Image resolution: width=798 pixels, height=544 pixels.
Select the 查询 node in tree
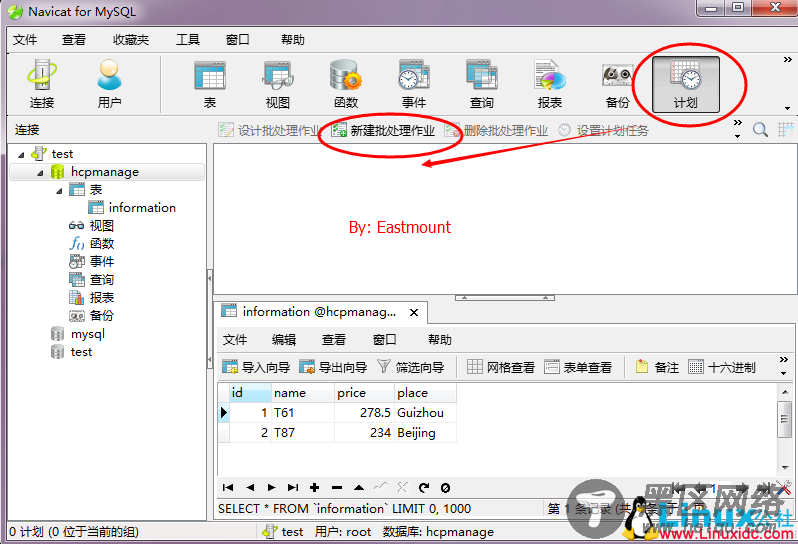92,279
